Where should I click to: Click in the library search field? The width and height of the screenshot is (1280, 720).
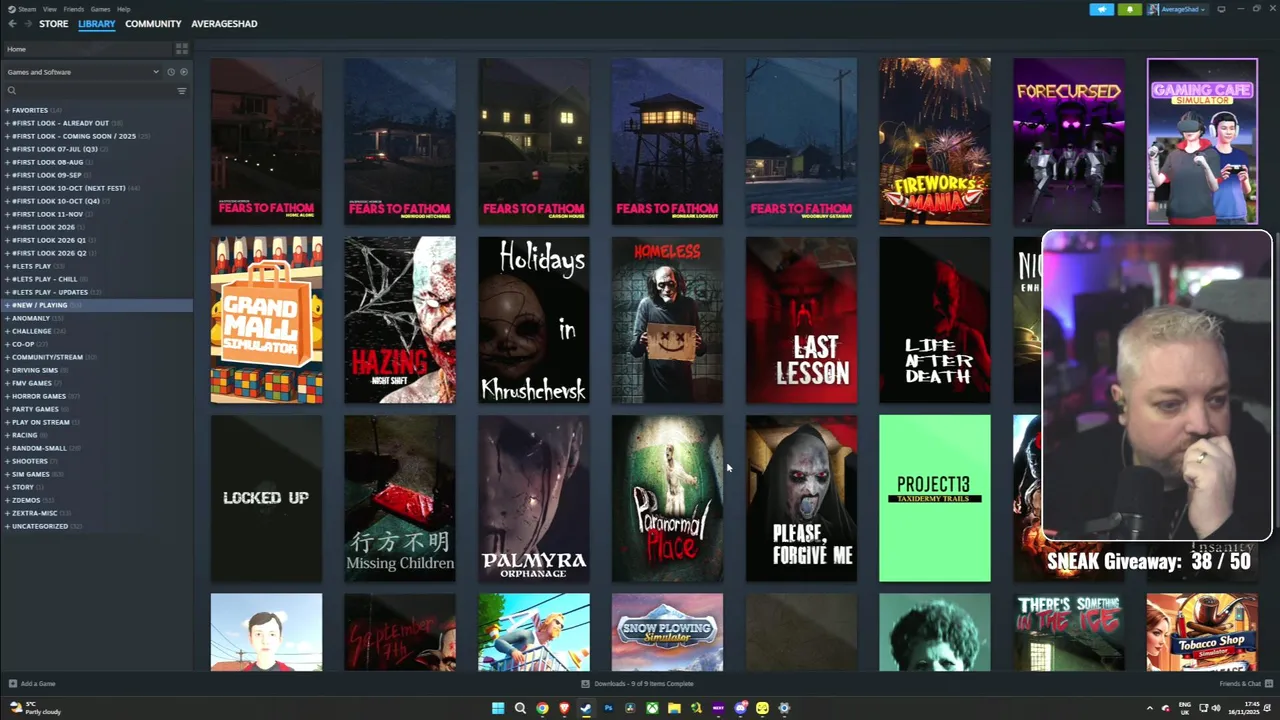click(x=95, y=91)
